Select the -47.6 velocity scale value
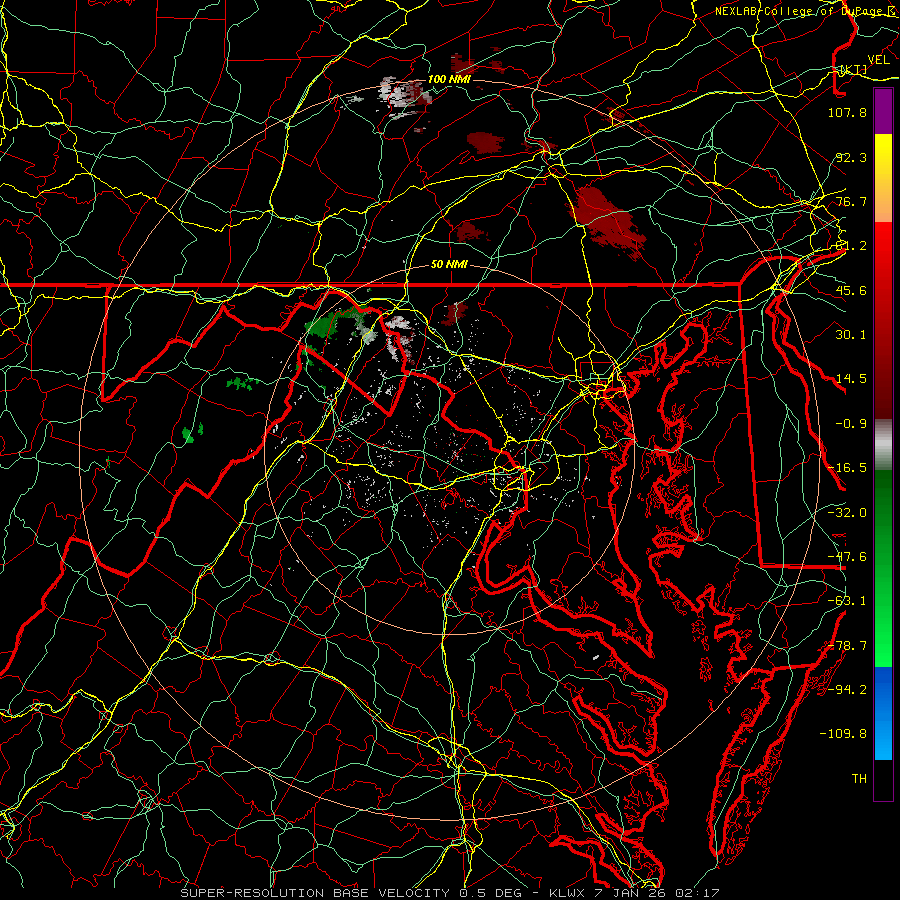This screenshot has width=900, height=900. click(x=847, y=557)
